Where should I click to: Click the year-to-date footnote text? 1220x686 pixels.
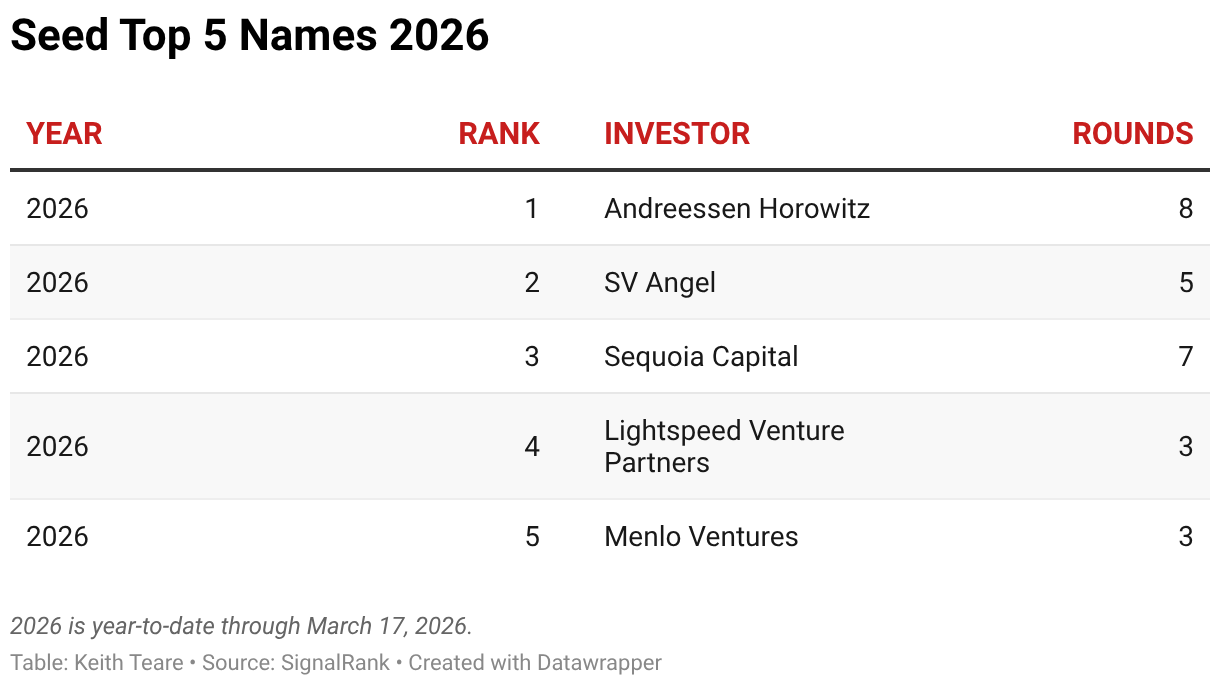pos(241,626)
